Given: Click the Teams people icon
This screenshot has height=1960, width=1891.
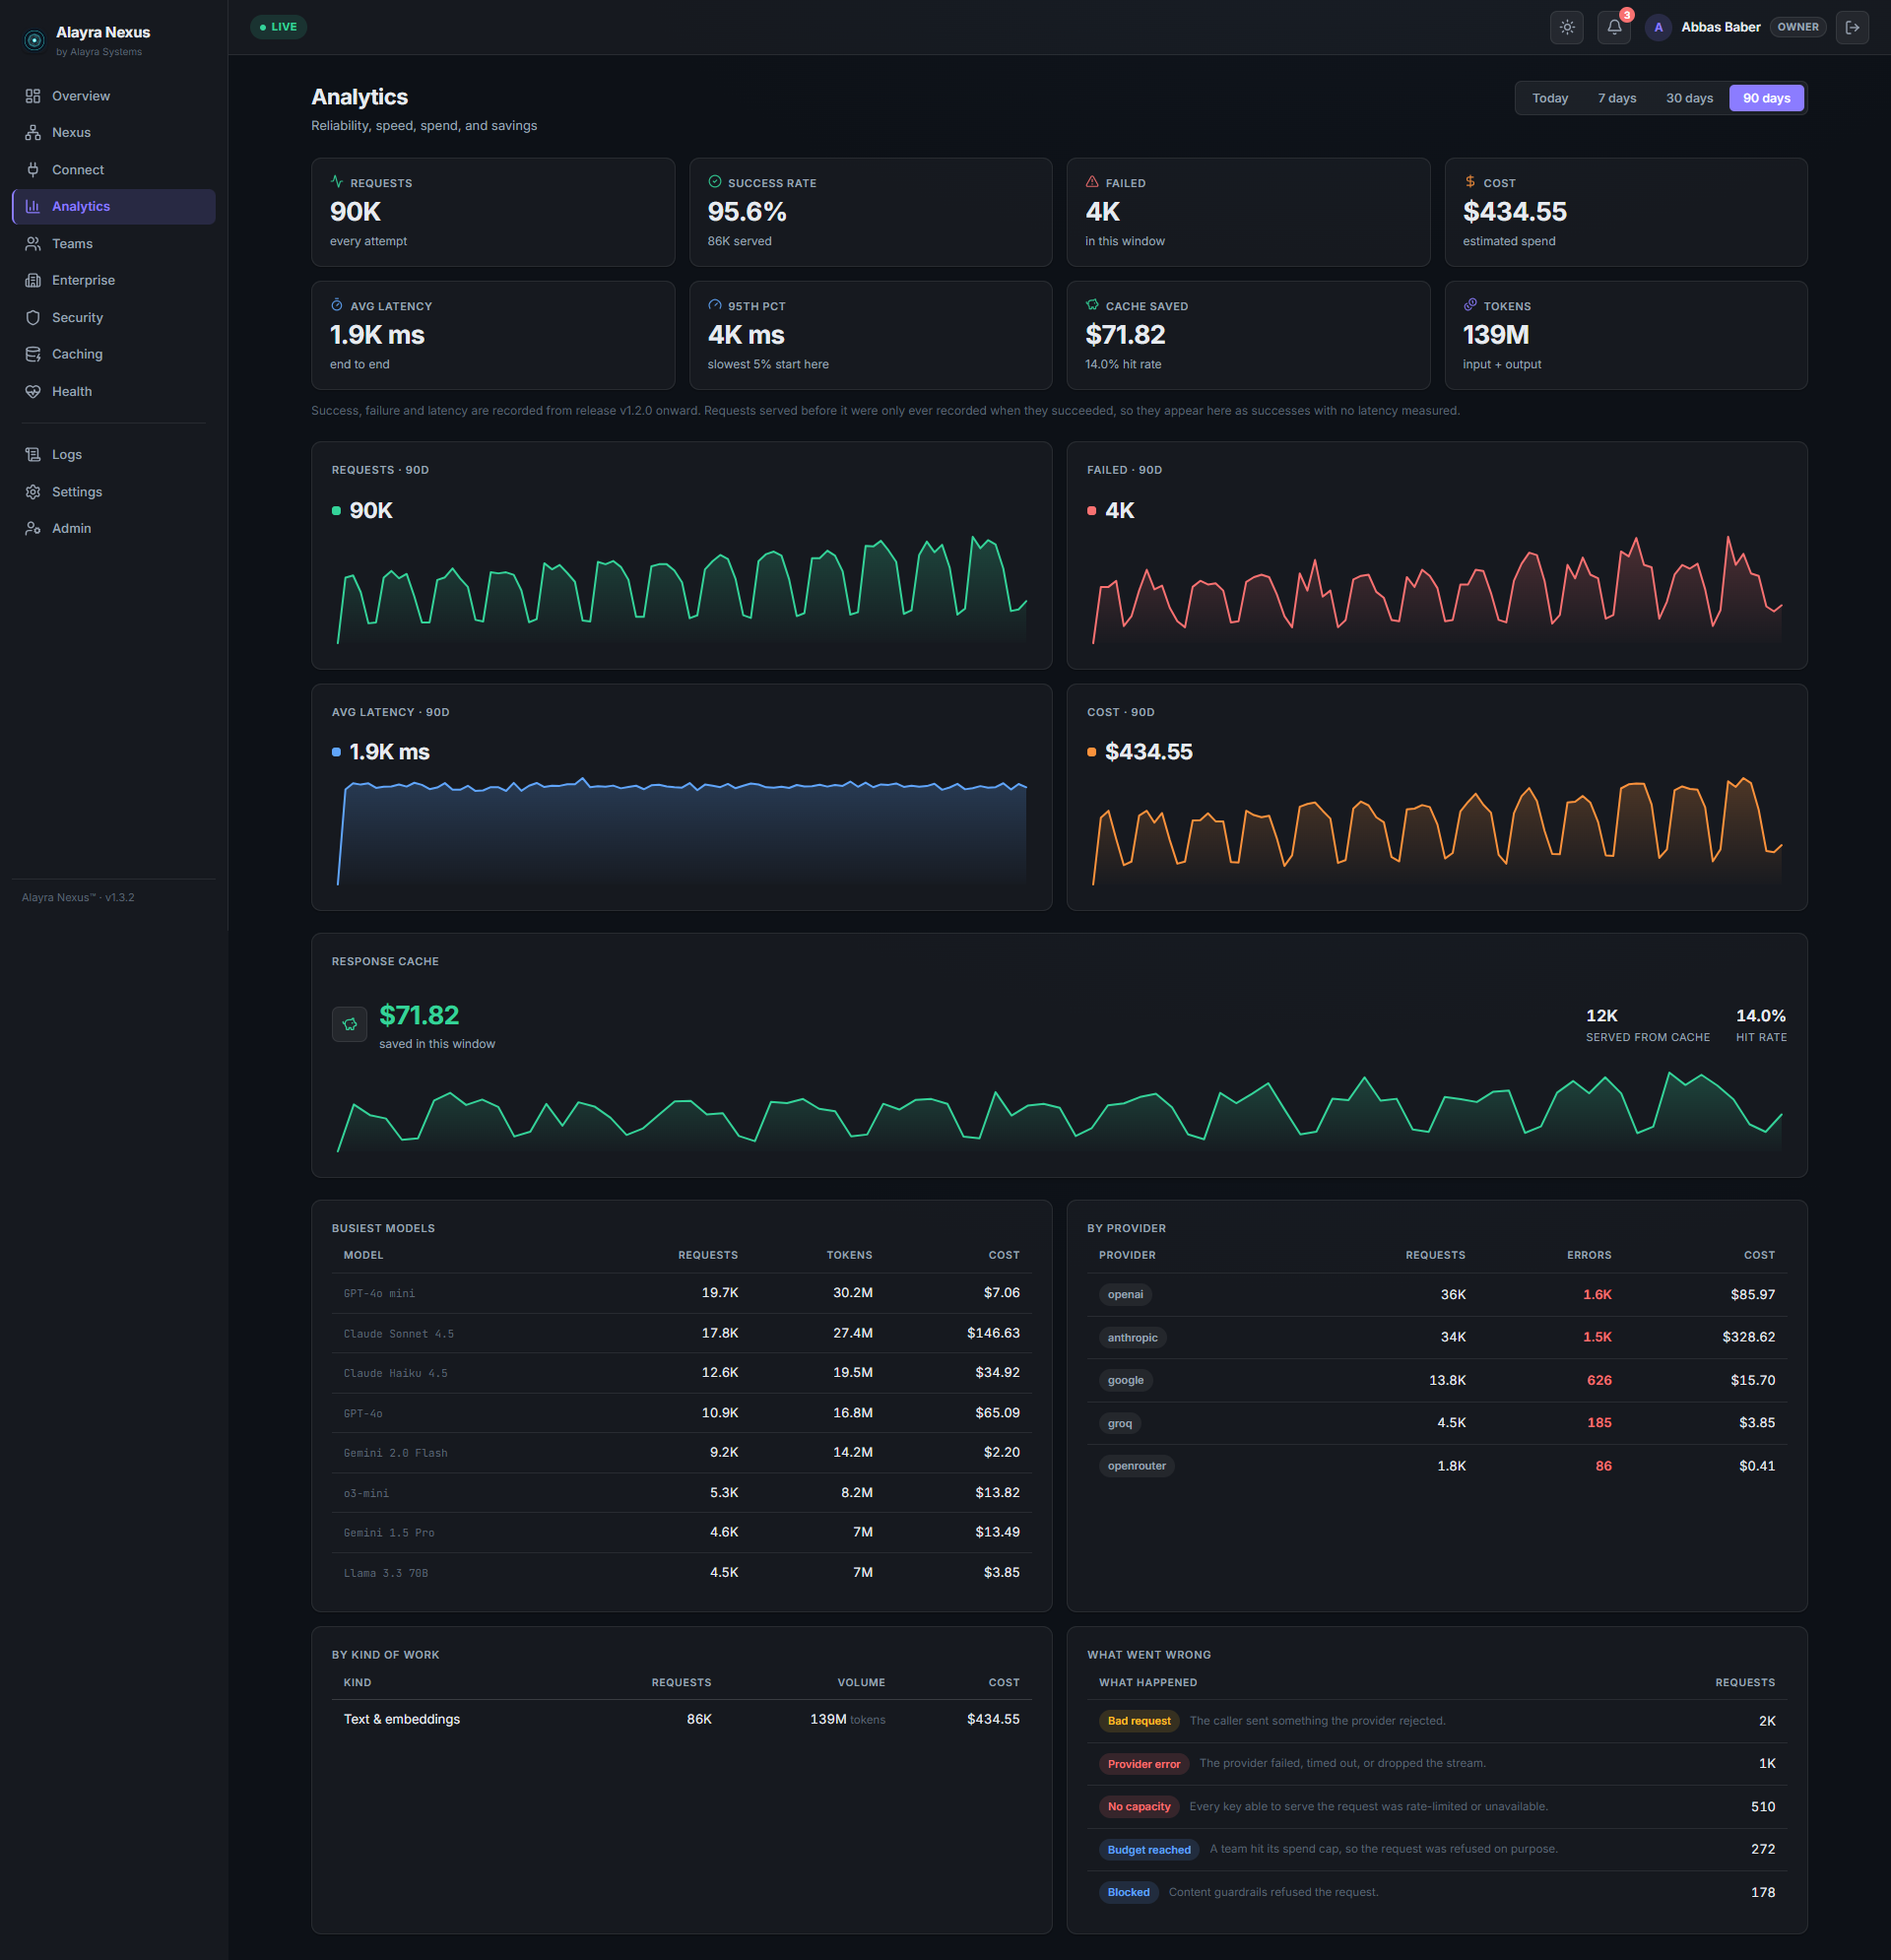Looking at the screenshot, I should click(33, 244).
